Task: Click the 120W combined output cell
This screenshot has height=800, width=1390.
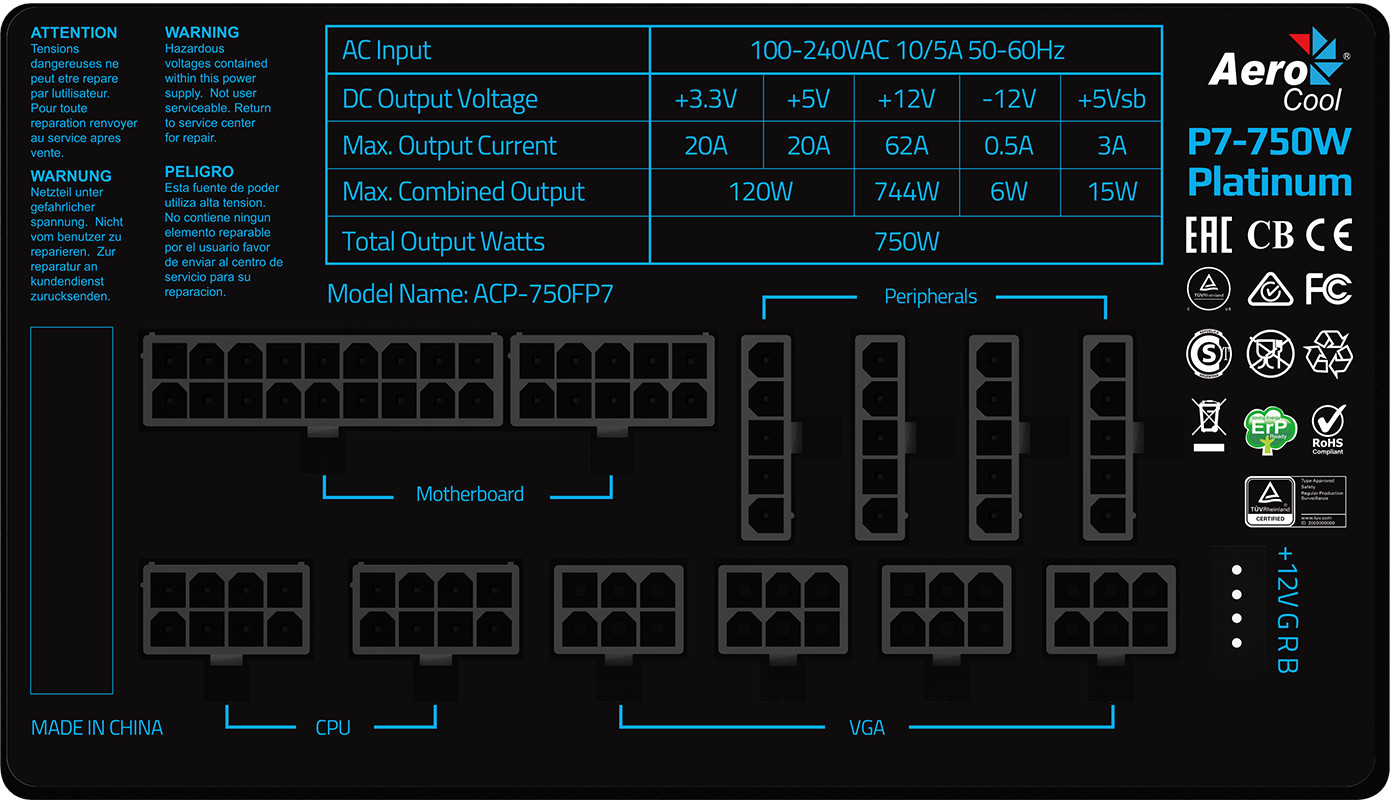Action: pos(752,192)
